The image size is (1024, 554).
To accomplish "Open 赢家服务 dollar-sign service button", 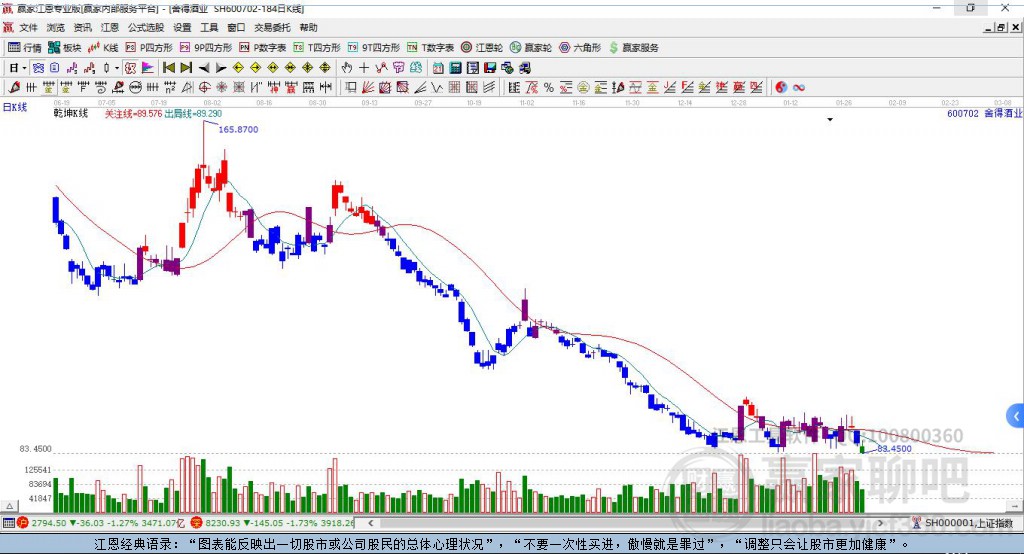I will click(x=634, y=48).
